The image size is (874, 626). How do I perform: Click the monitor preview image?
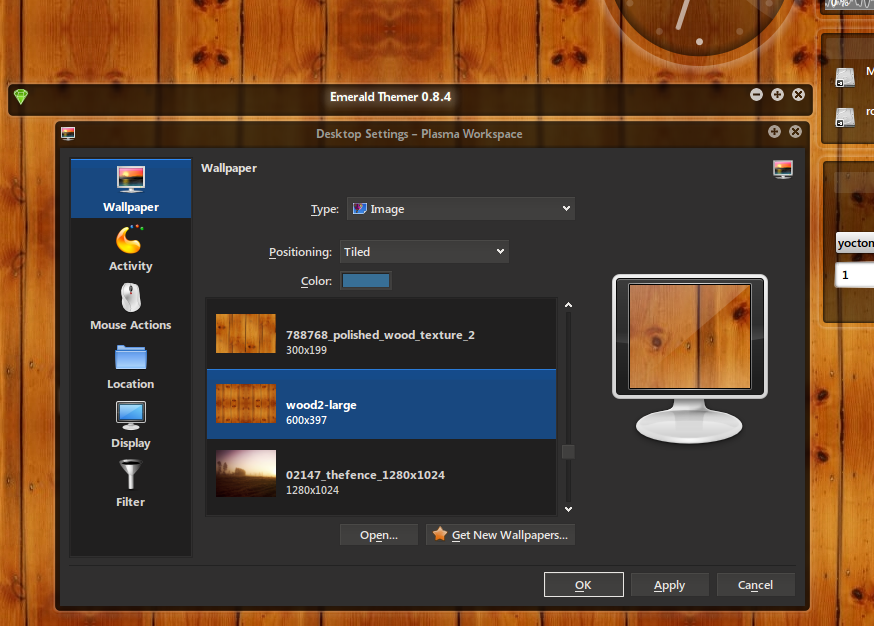690,336
